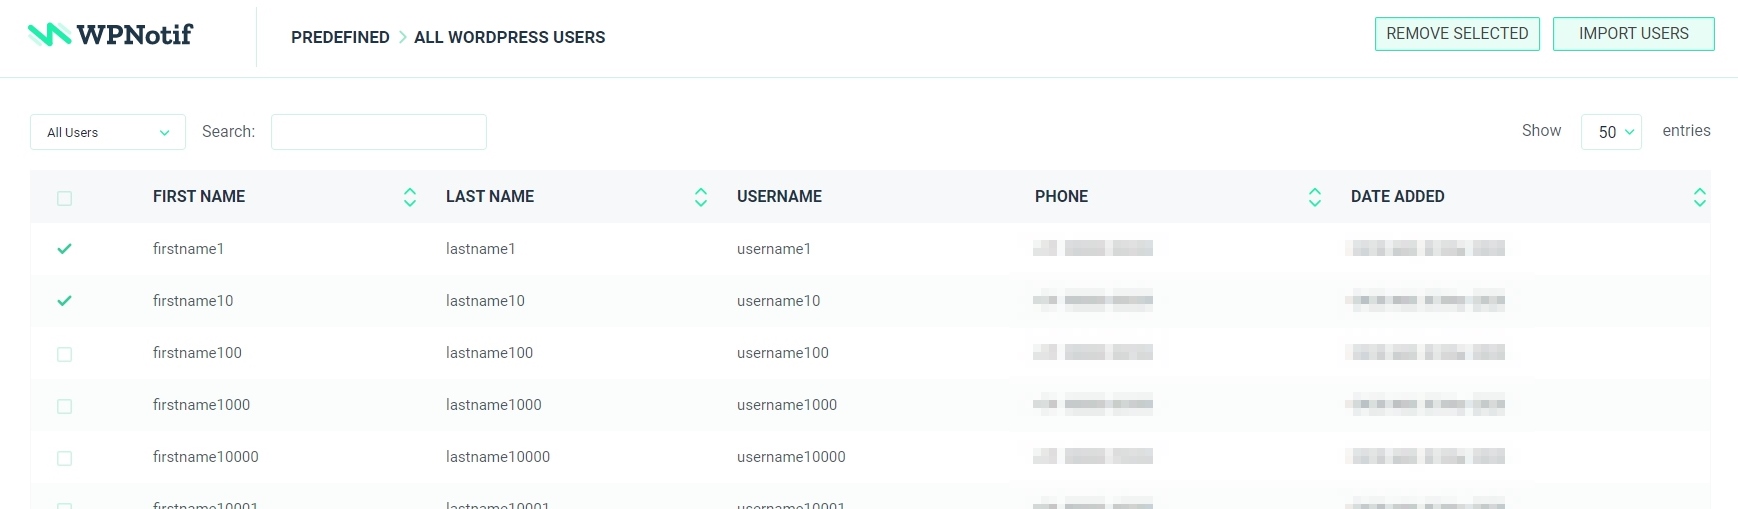Click the WPNotif logo
The image size is (1738, 509).
coord(110,35)
